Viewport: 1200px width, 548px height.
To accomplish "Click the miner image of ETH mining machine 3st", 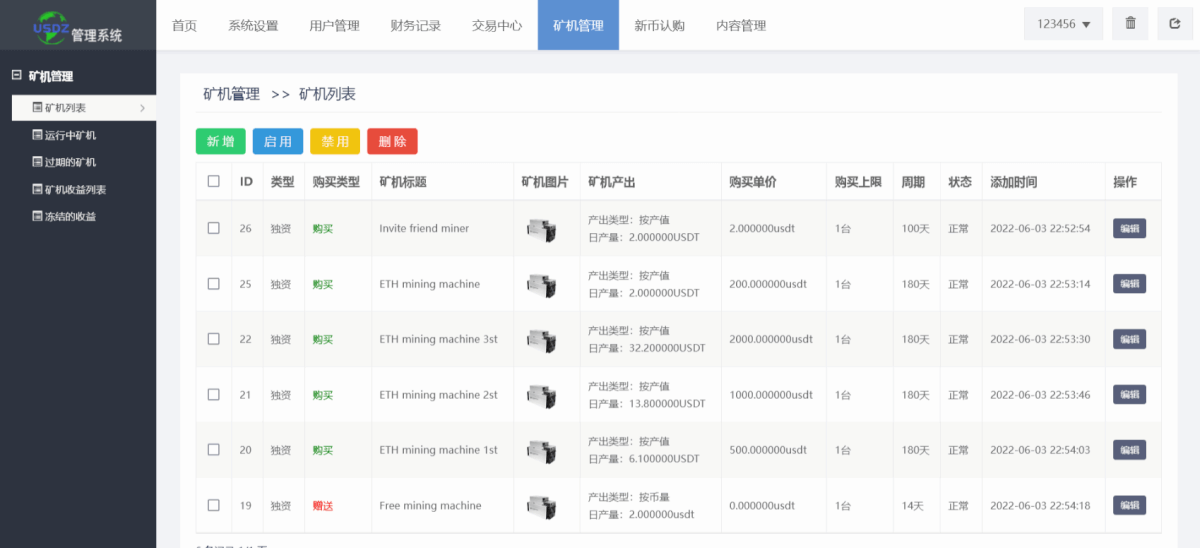I will click(x=541, y=340).
